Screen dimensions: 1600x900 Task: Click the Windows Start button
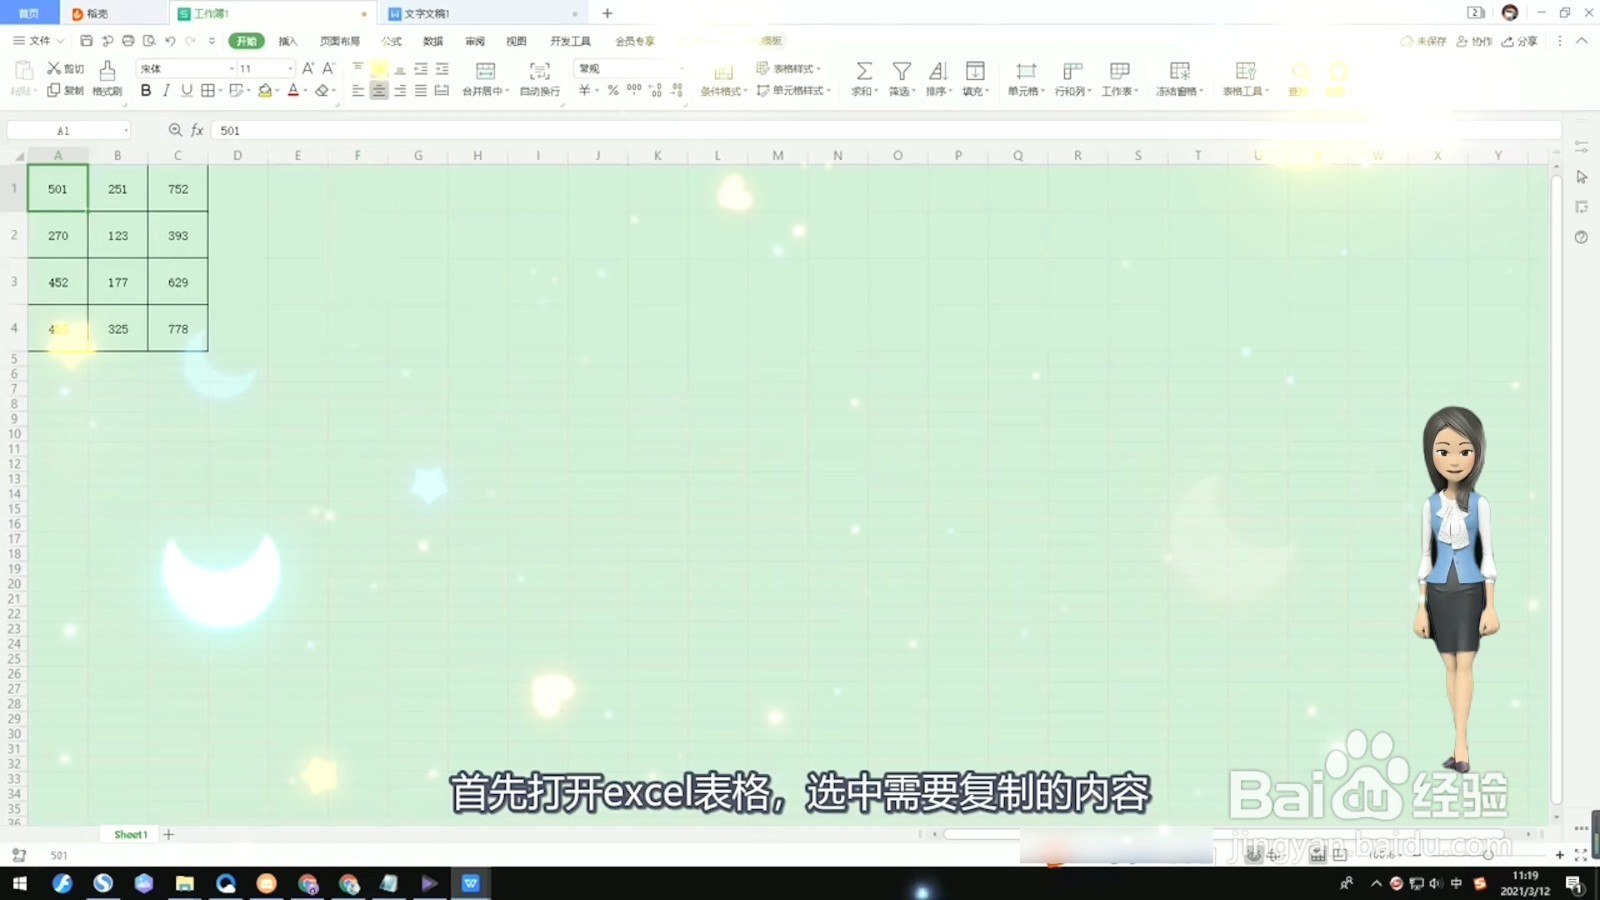pos(20,883)
